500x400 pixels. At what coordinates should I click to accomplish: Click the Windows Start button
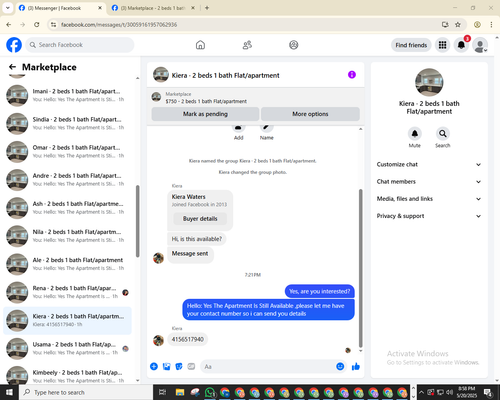pyautogui.click(x=9, y=392)
